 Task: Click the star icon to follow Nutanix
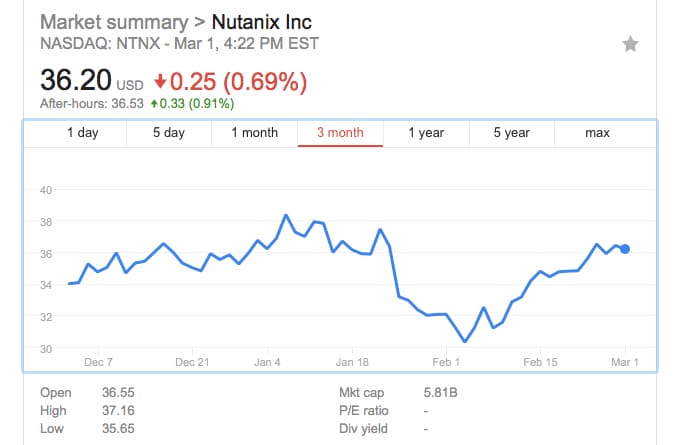coord(630,44)
